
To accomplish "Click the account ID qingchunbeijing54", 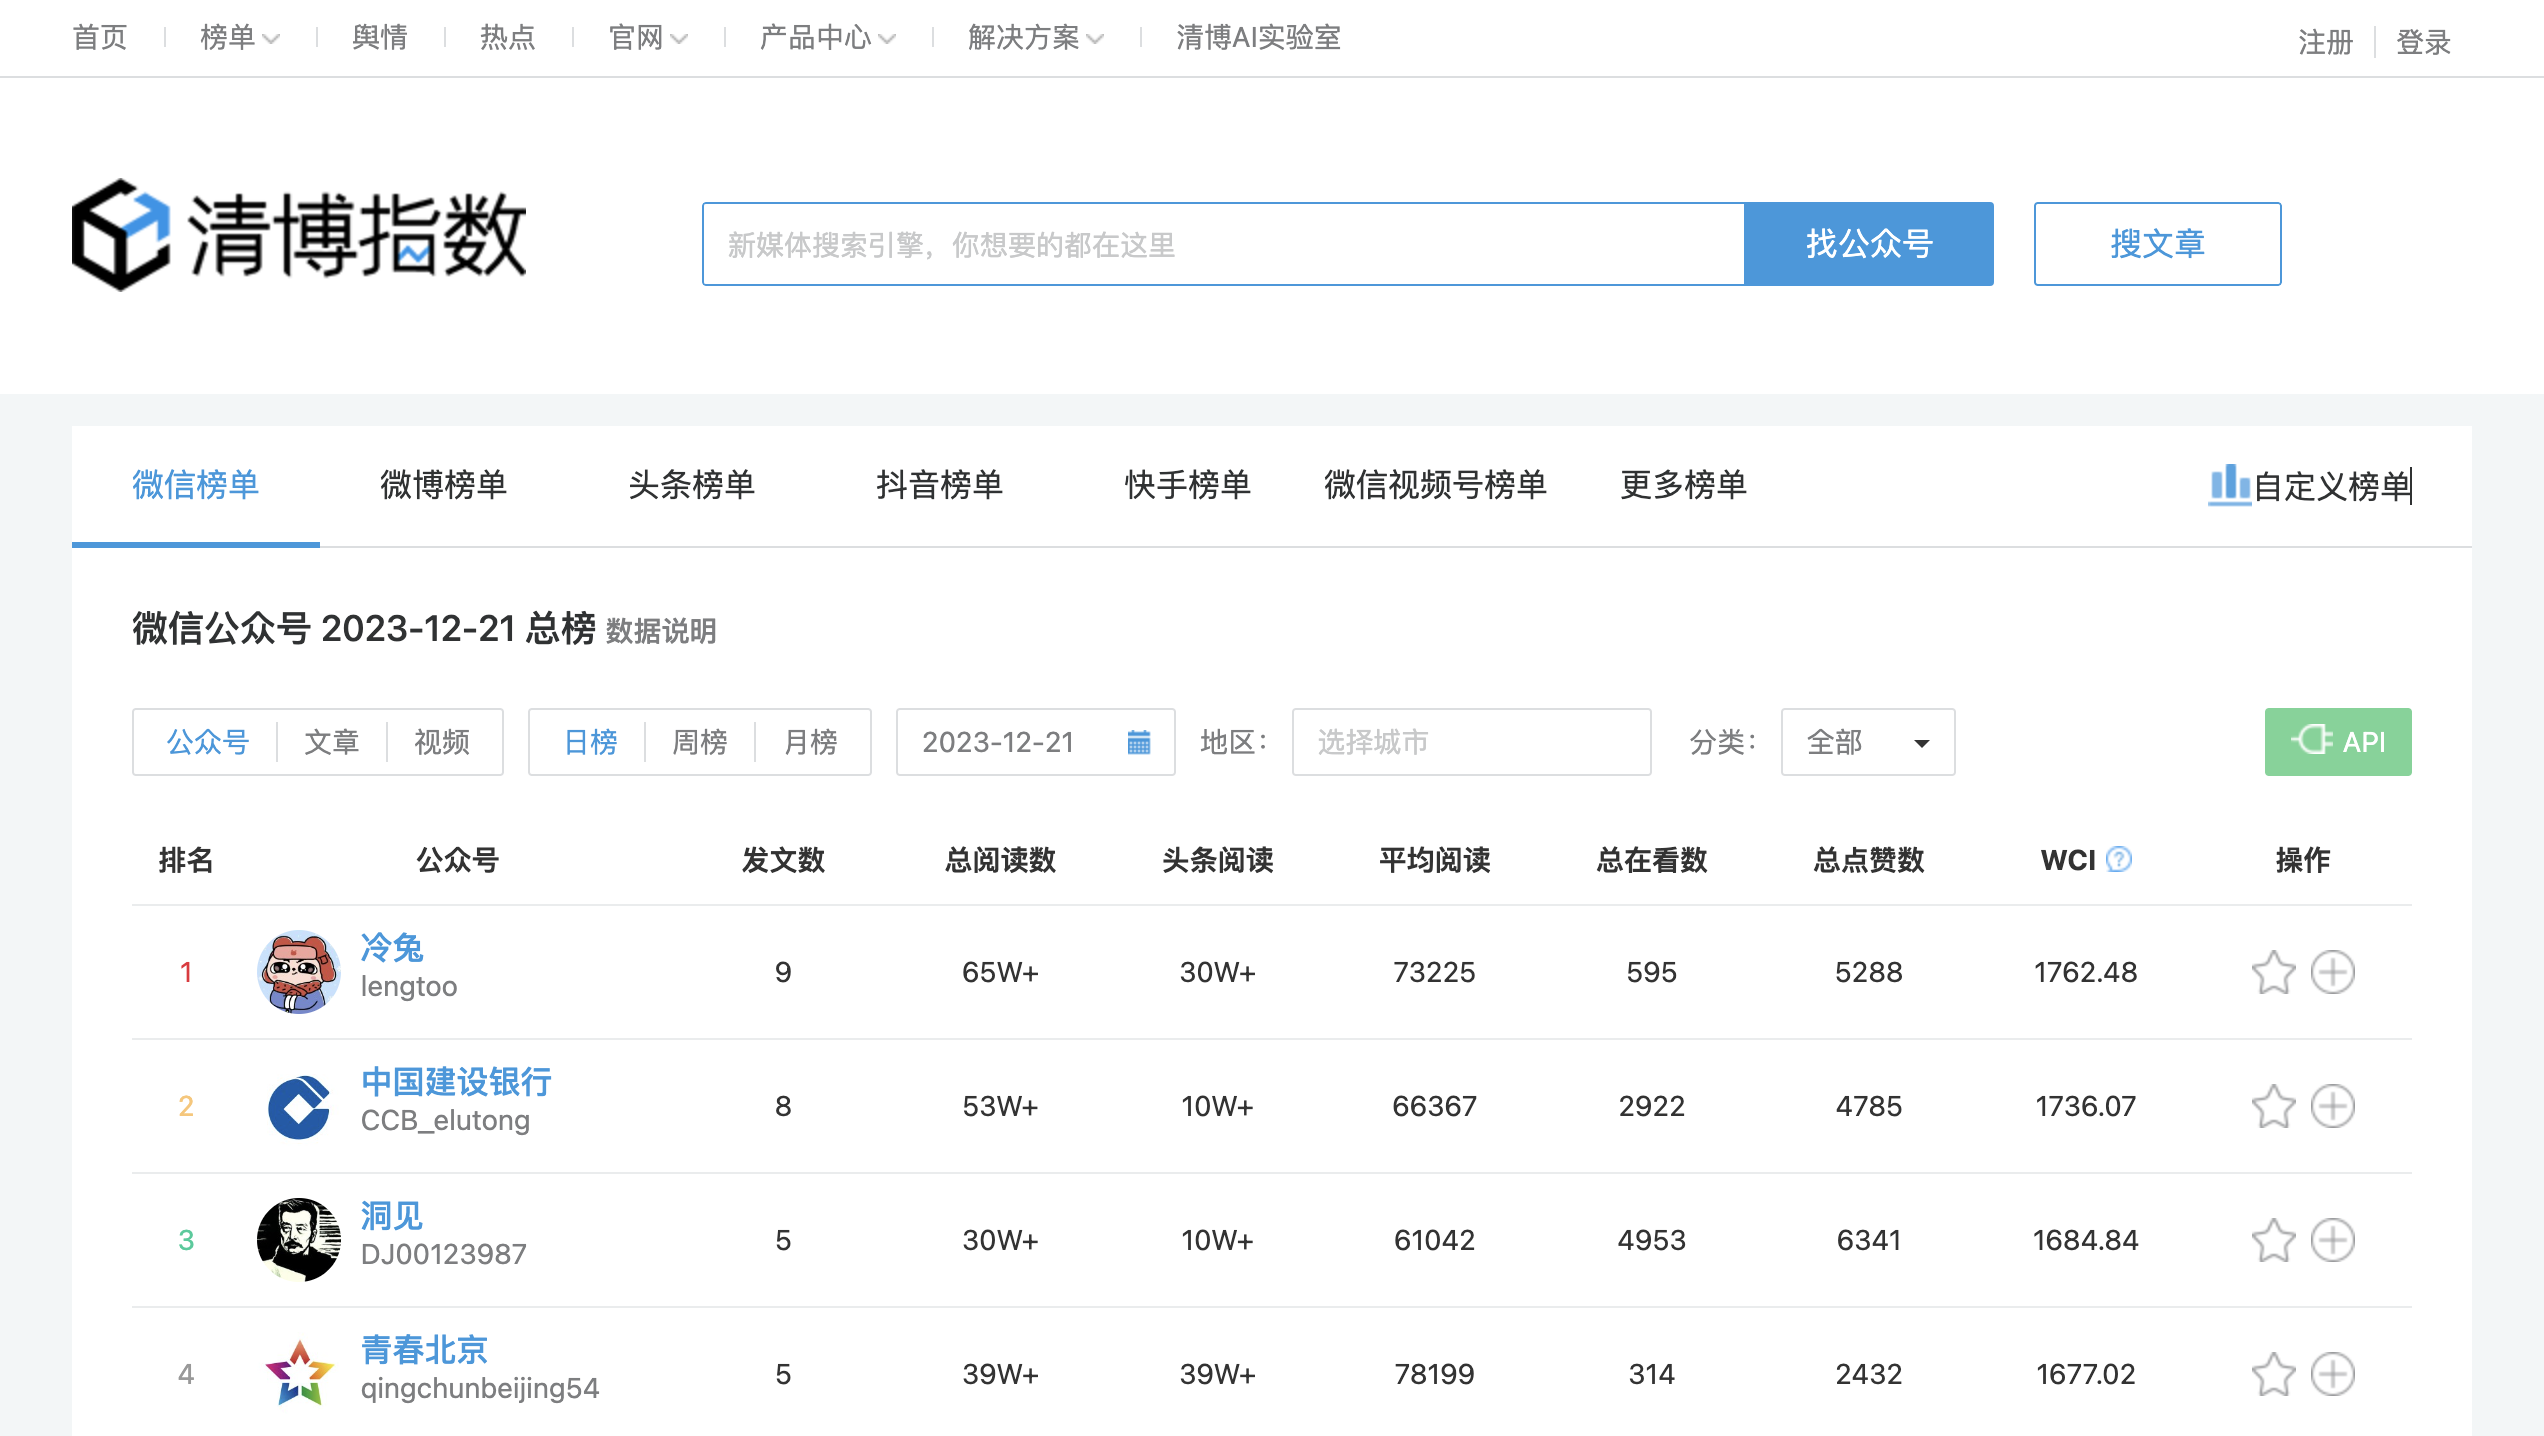I will coord(480,1388).
